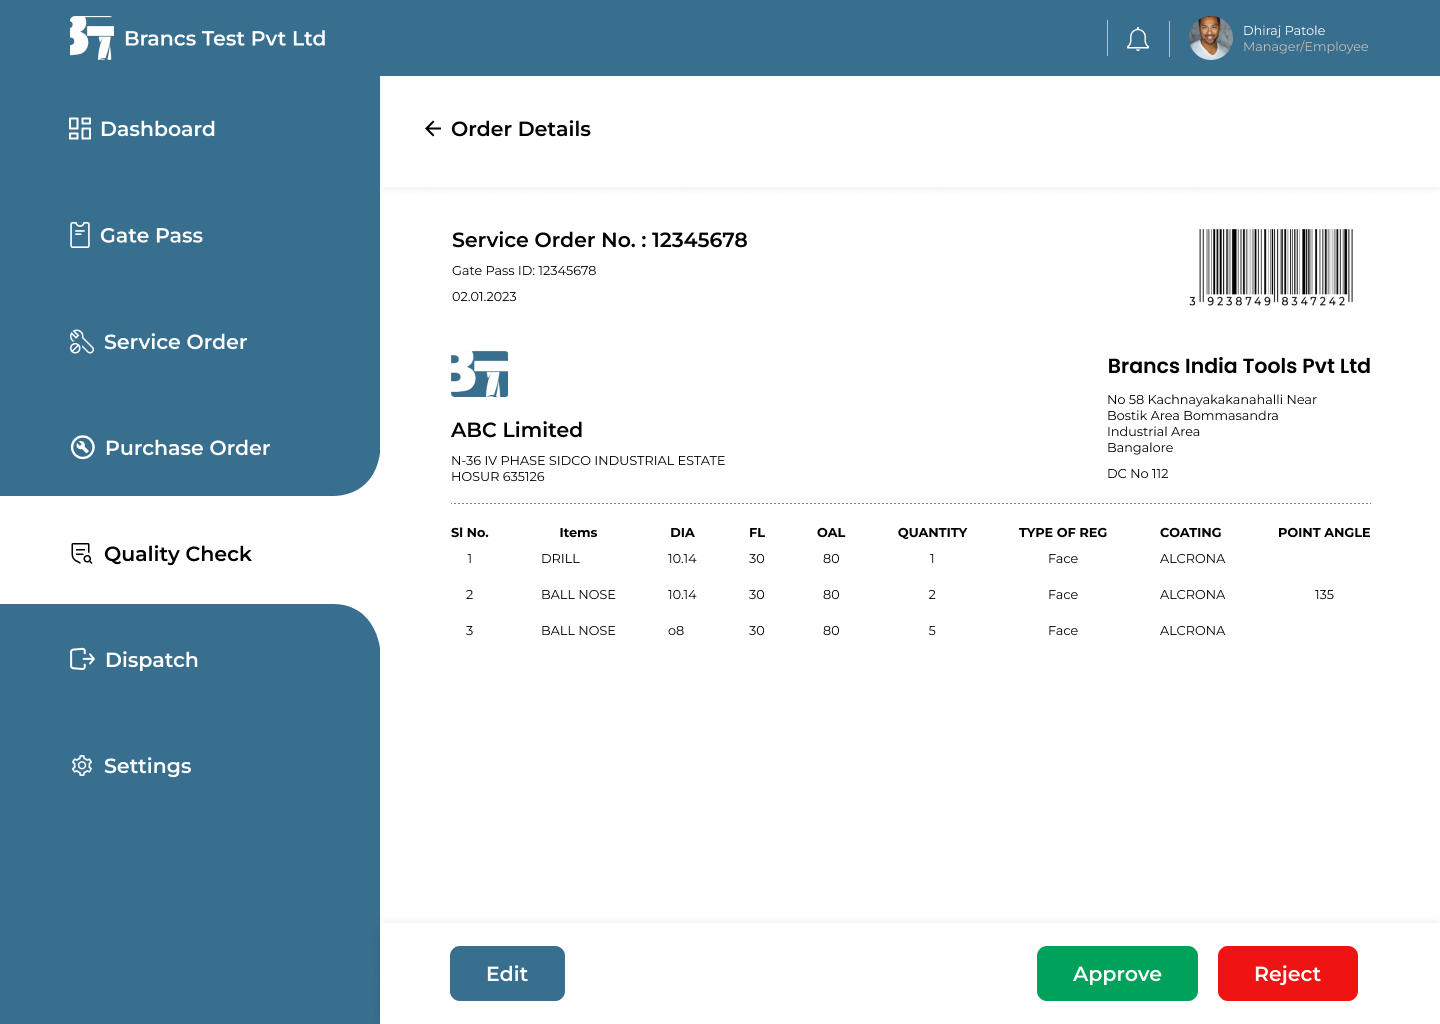
Task: Select the Gate Pass clipboard icon
Action: pos(80,234)
